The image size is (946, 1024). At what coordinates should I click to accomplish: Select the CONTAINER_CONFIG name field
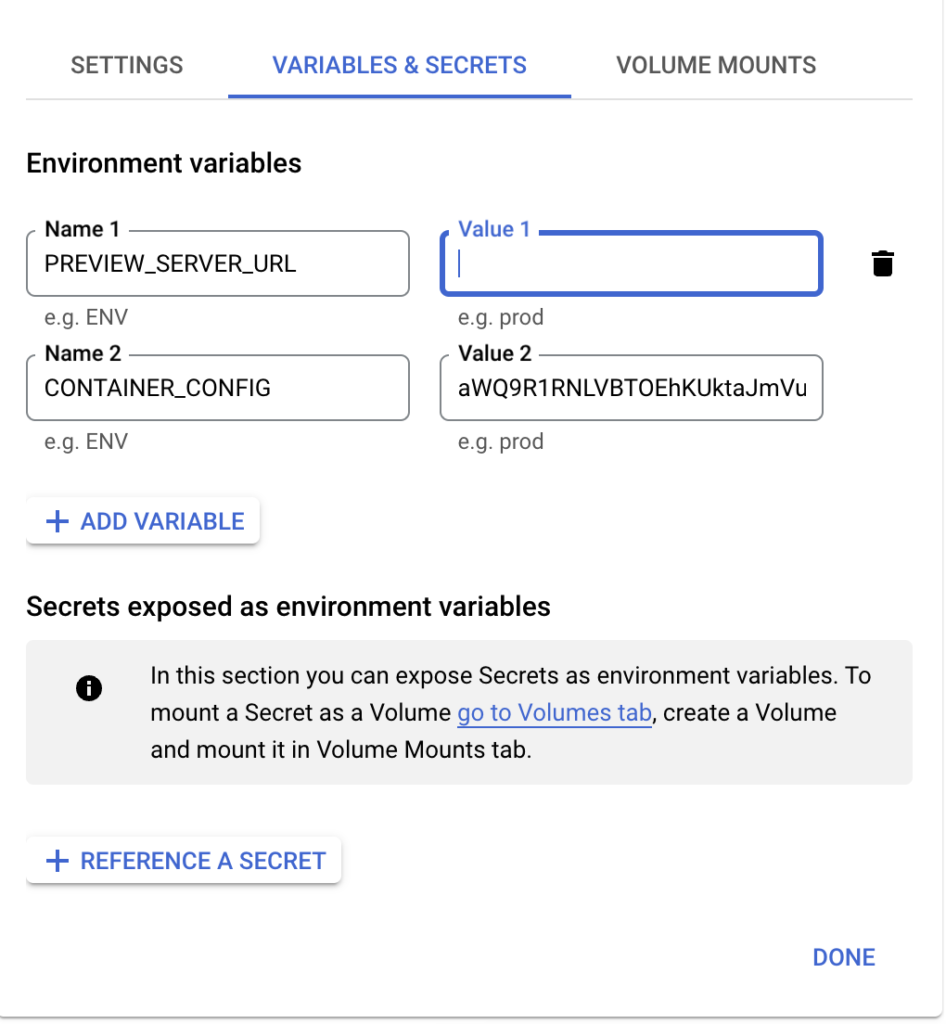(x=217, y=387)
